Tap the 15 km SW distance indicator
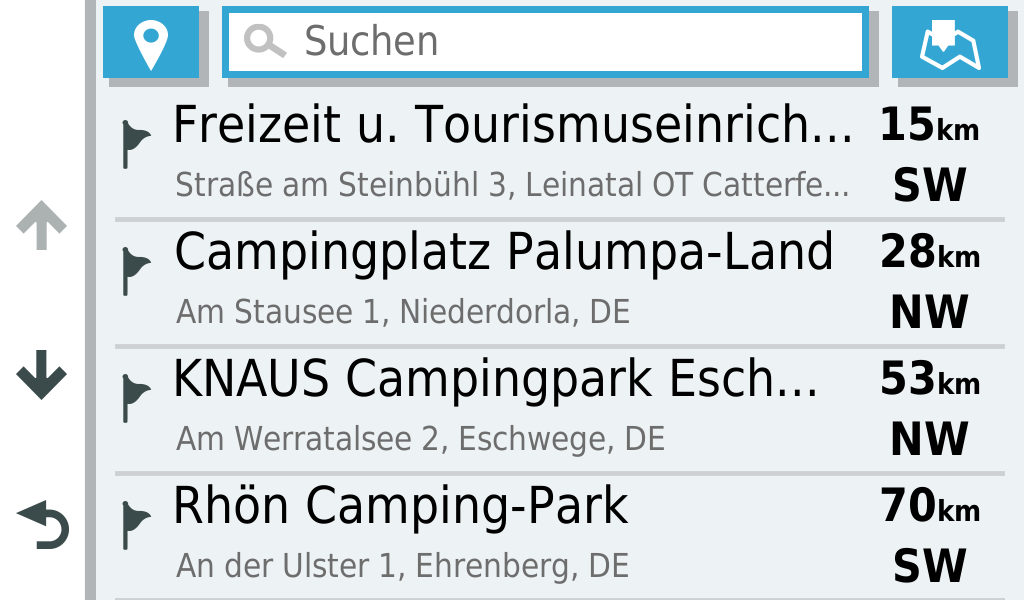This screenshot has height=600, width=1024. point(929,156)
